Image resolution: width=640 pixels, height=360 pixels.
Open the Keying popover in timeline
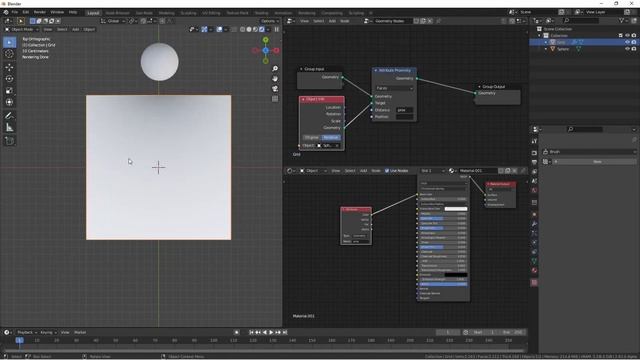[48, 332]
